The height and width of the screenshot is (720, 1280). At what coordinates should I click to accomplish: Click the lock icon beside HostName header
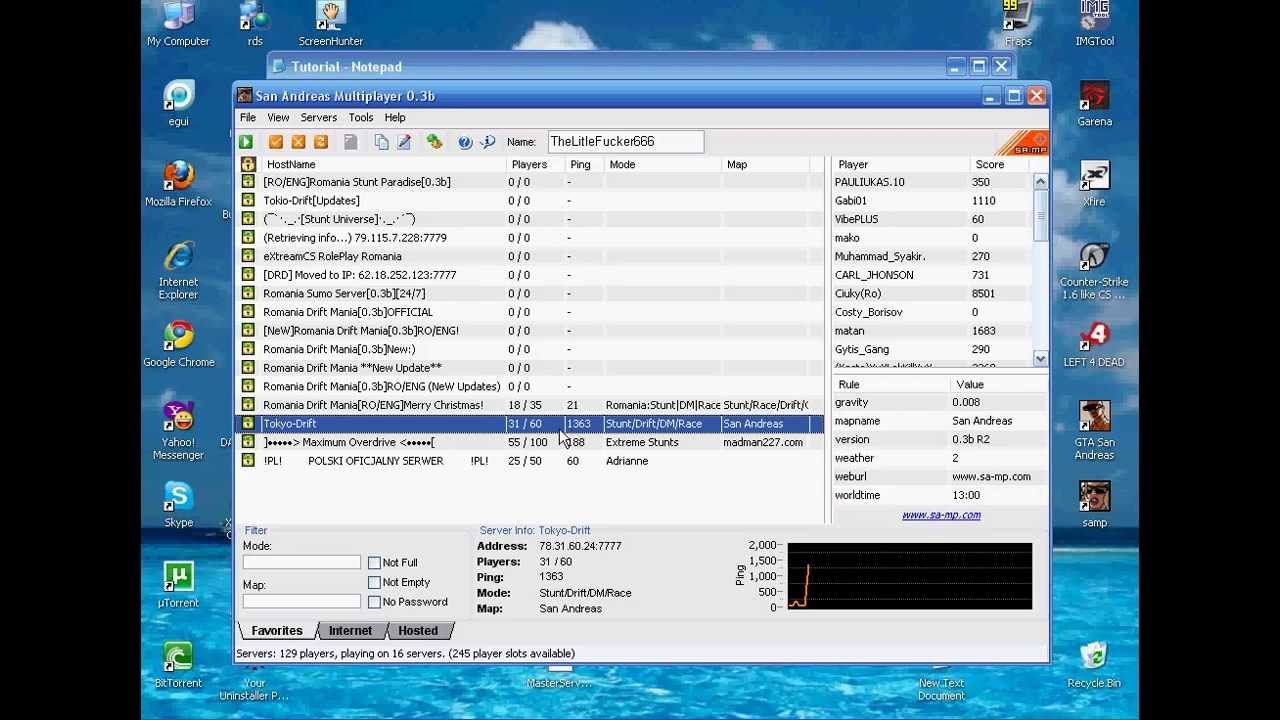[x=248, y=164]
